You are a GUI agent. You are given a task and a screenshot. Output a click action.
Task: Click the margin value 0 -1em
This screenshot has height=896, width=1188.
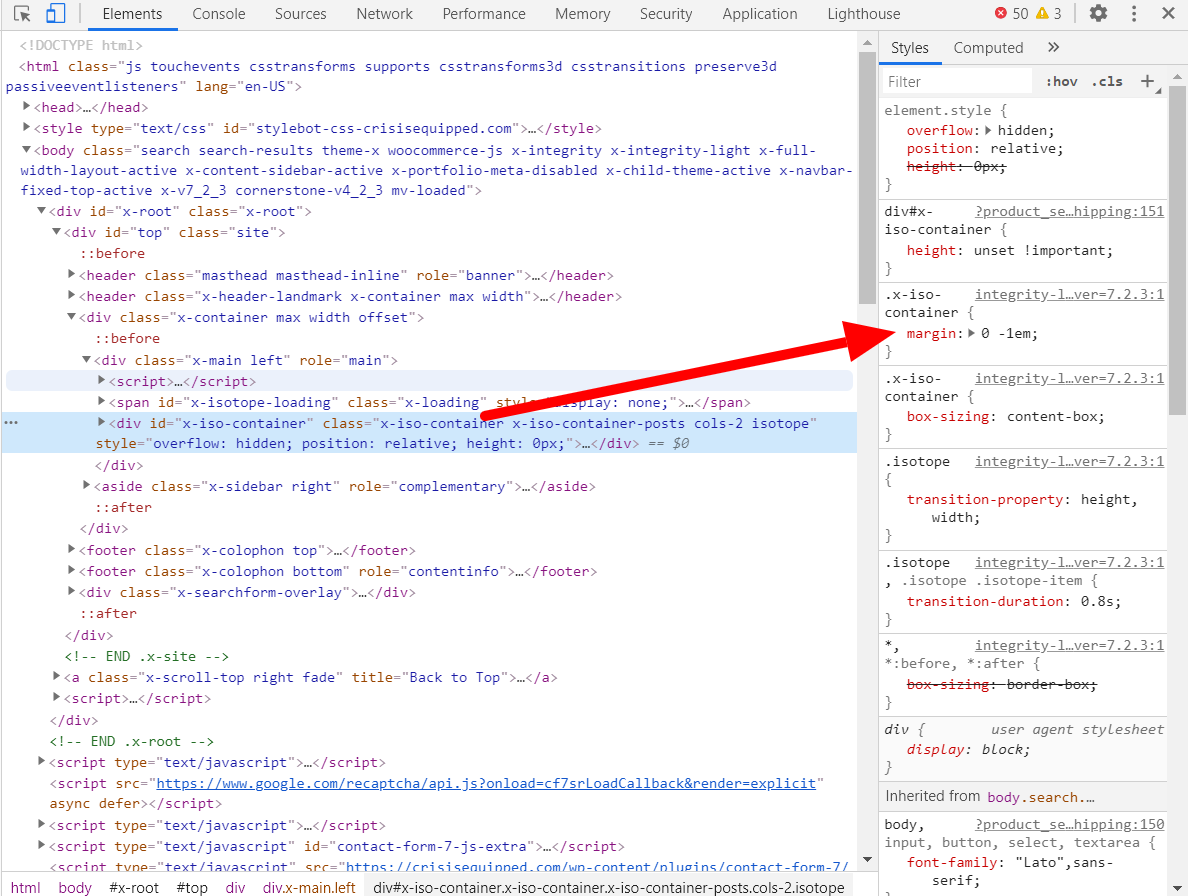(1008, 333)
